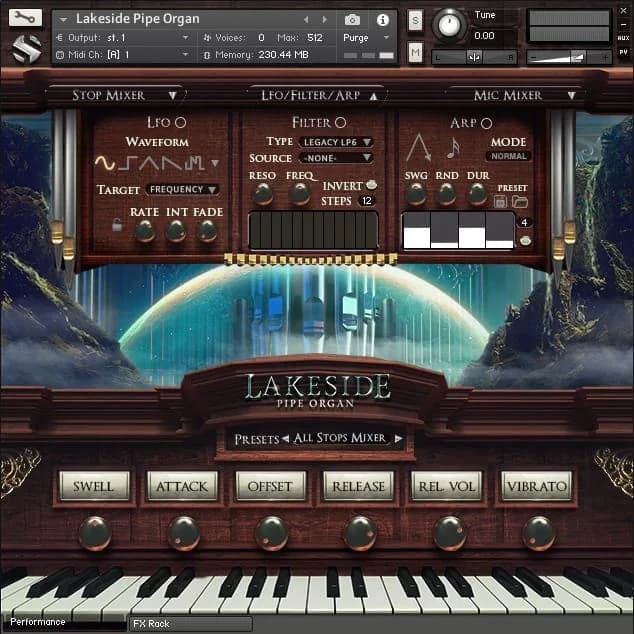Adjust the pan L-R slider
The image size is (634, 634).
coord(475,57)
